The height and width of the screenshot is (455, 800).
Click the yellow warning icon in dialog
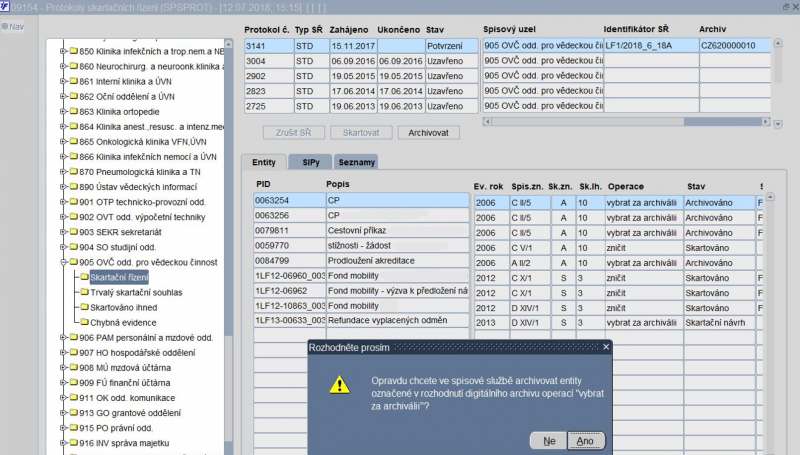(341, 384)
